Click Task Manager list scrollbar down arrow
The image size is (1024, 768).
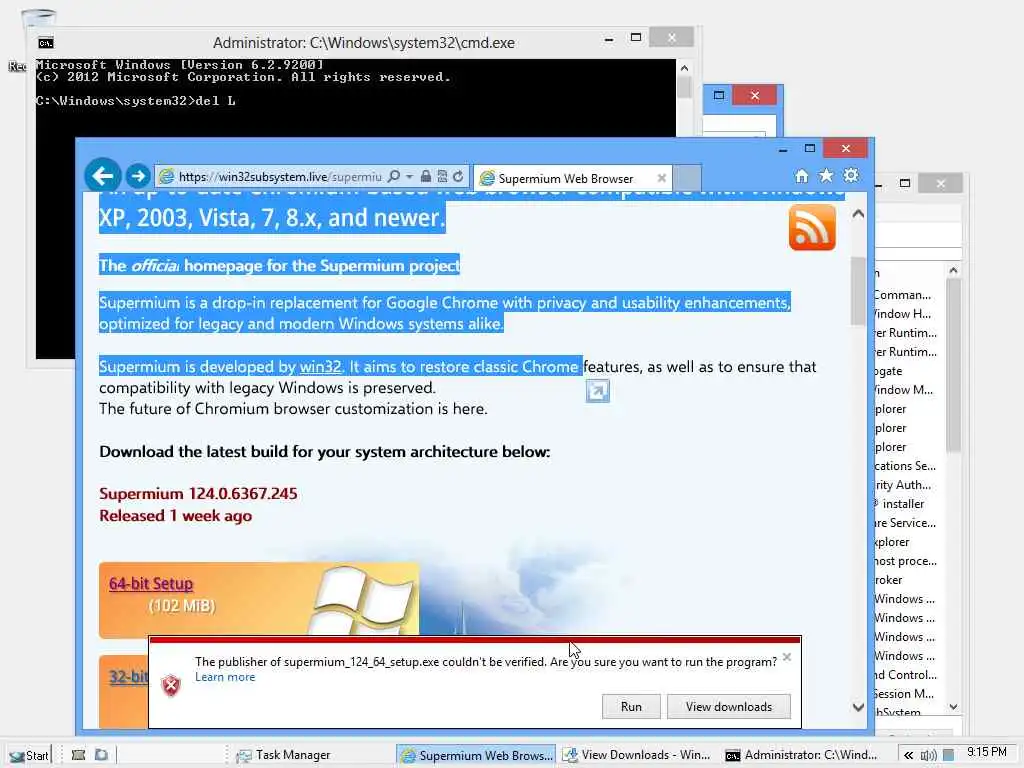click(953, 707)
